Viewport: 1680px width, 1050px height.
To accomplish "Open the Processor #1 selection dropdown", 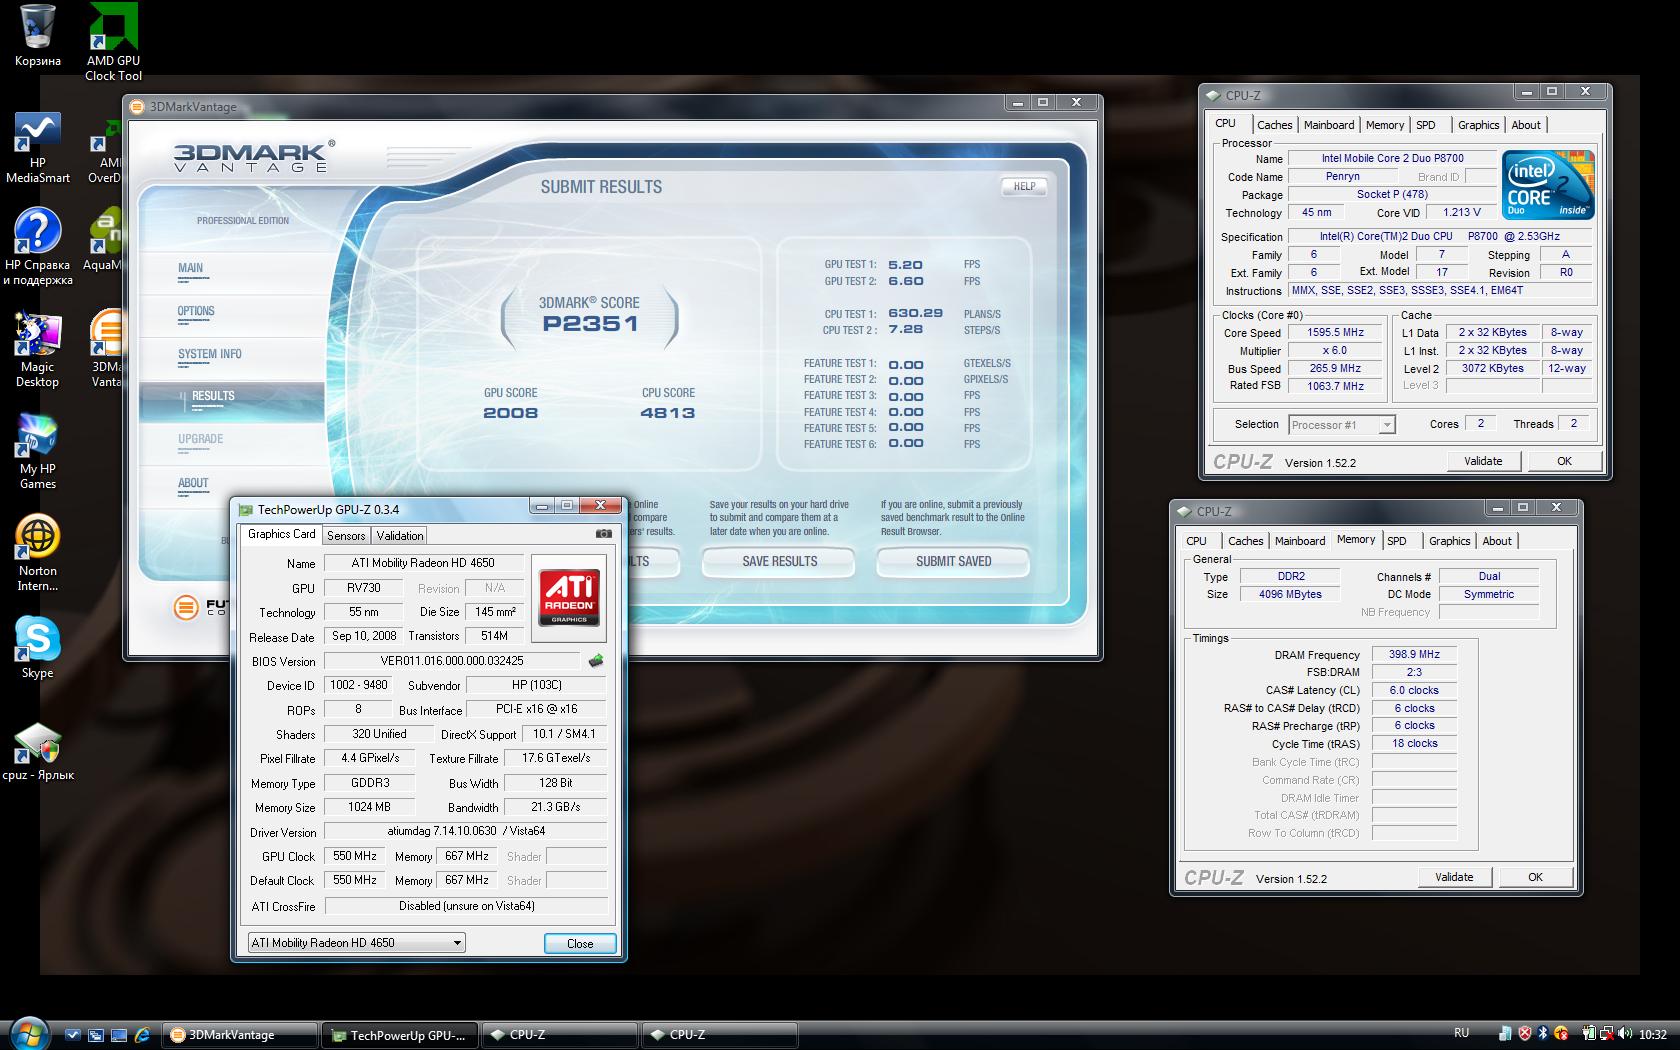I will [x=1341, y=425].
